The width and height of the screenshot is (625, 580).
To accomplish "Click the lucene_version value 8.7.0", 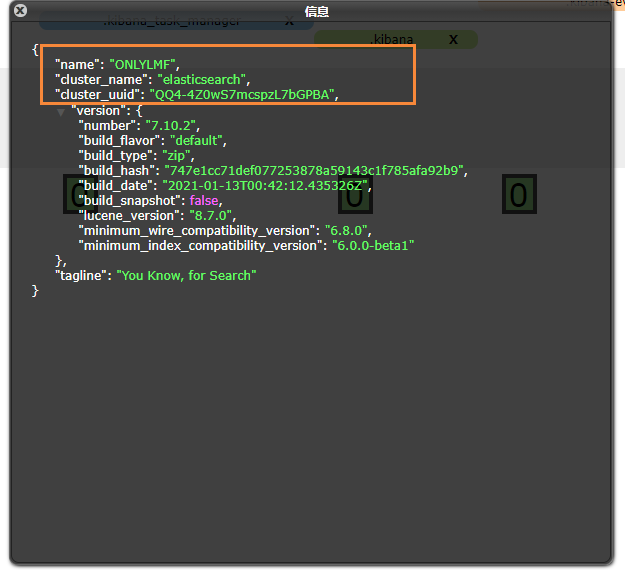I will coord(210,216).
